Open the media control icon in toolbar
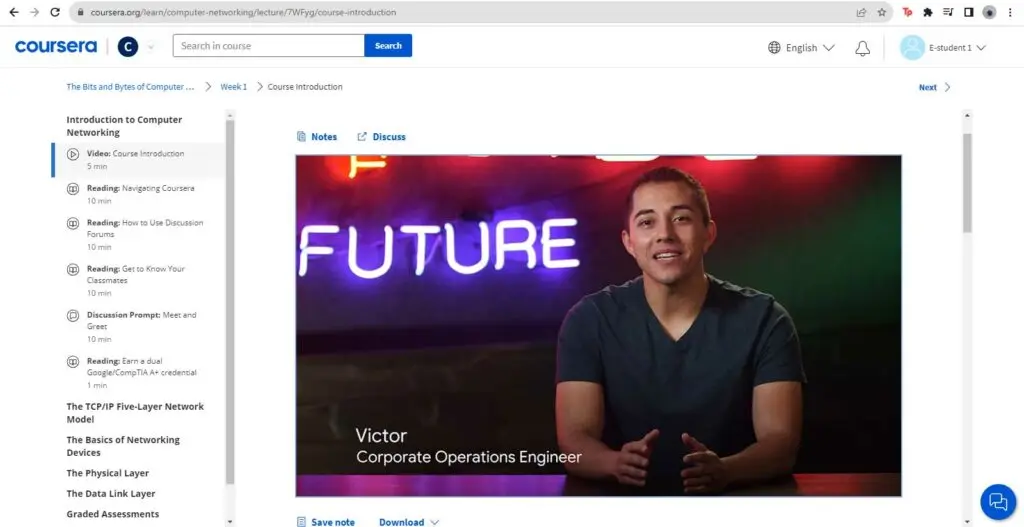This screenshot has width=1024, height=527. (x=948, y=12)
